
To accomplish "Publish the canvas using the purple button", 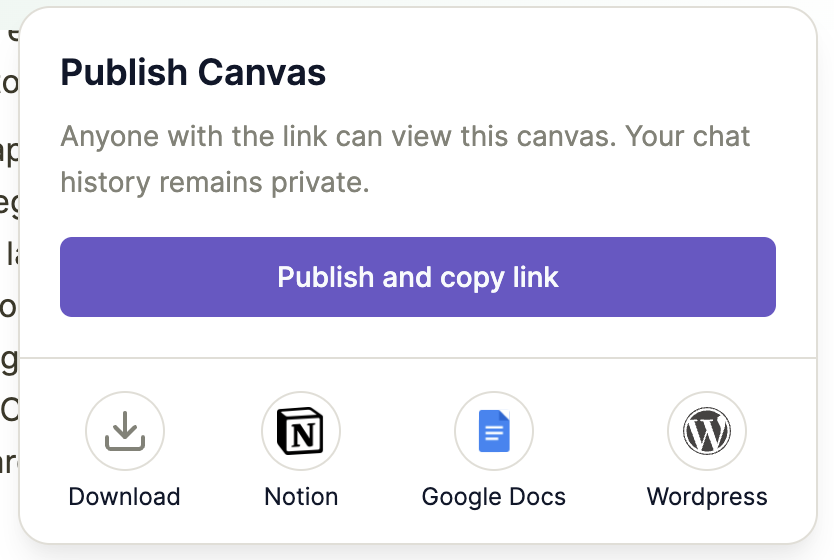I will (418, 277).
